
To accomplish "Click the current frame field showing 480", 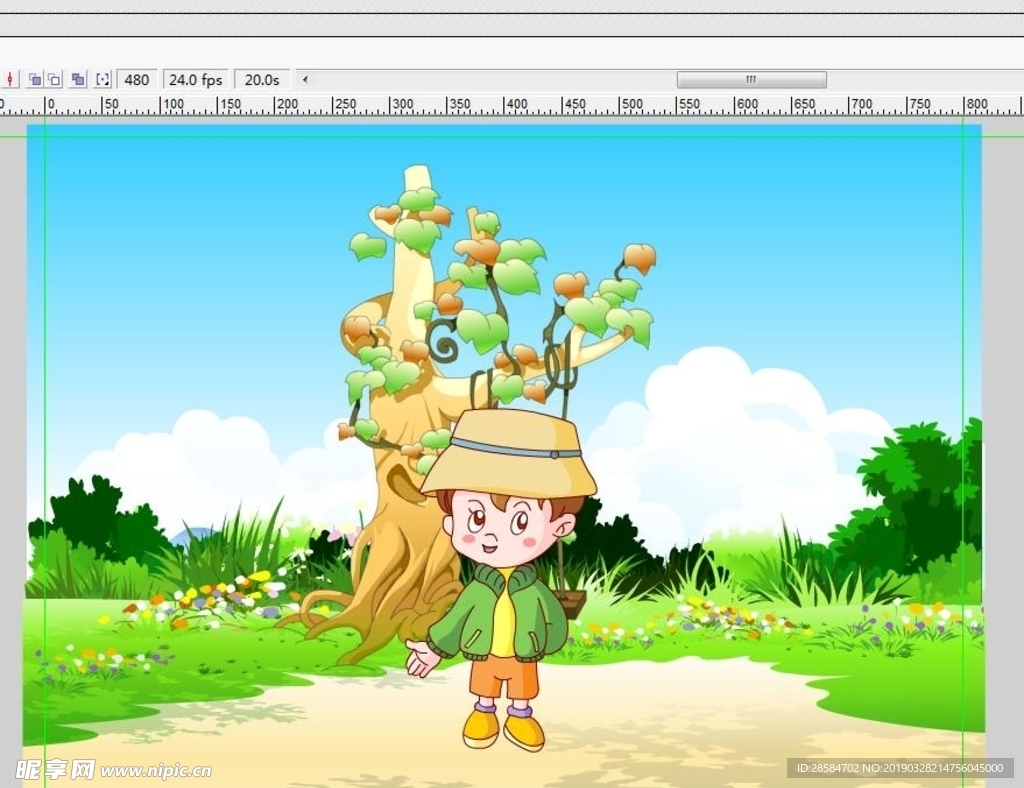I will click(137, 79).
